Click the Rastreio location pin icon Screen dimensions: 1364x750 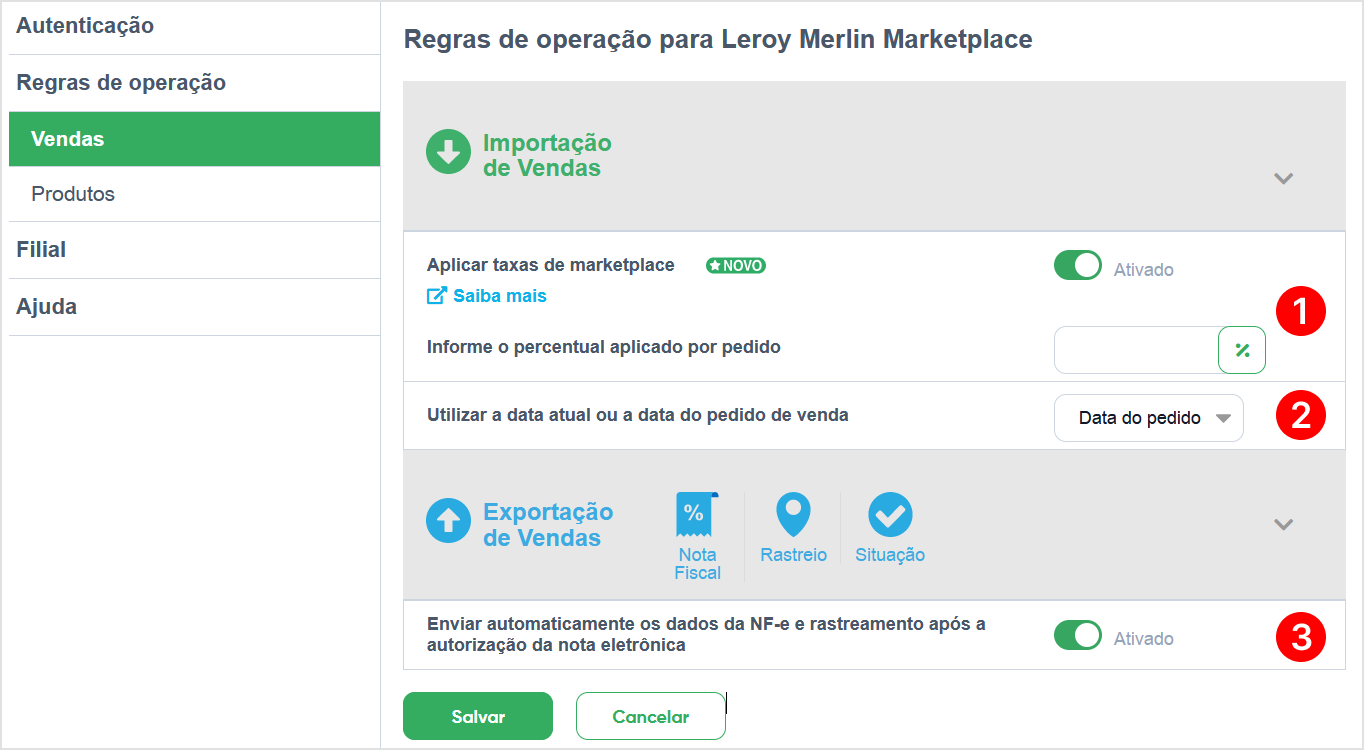[x=793, y=515]
